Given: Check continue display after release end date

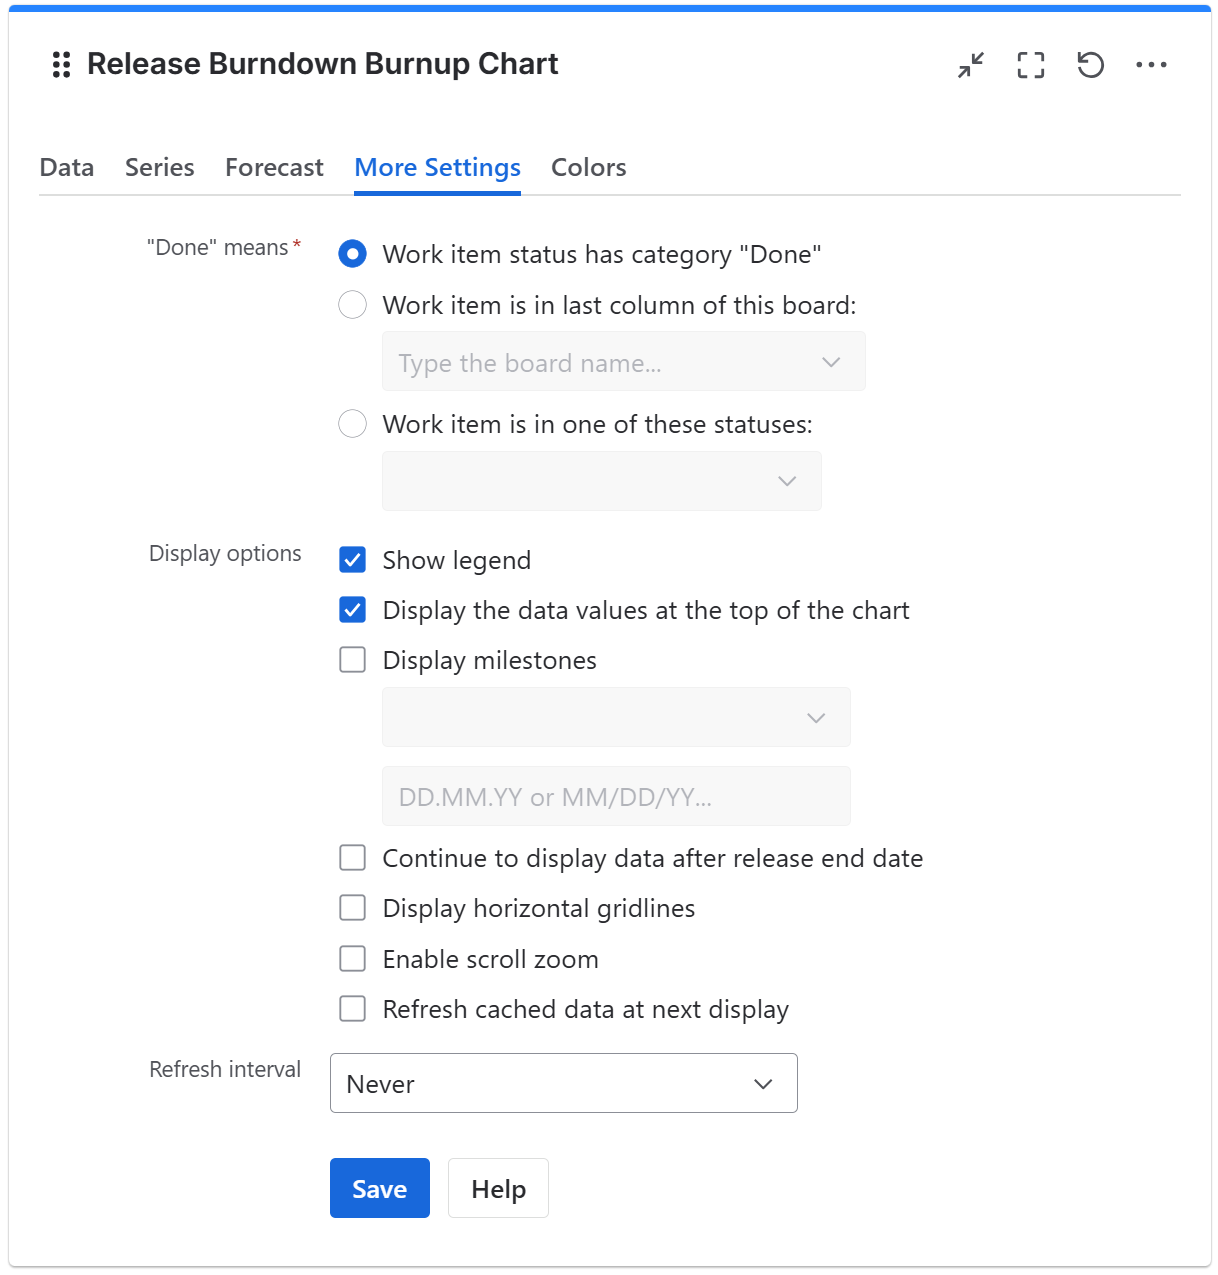Looking at the screenshot, I should [352, 858].
